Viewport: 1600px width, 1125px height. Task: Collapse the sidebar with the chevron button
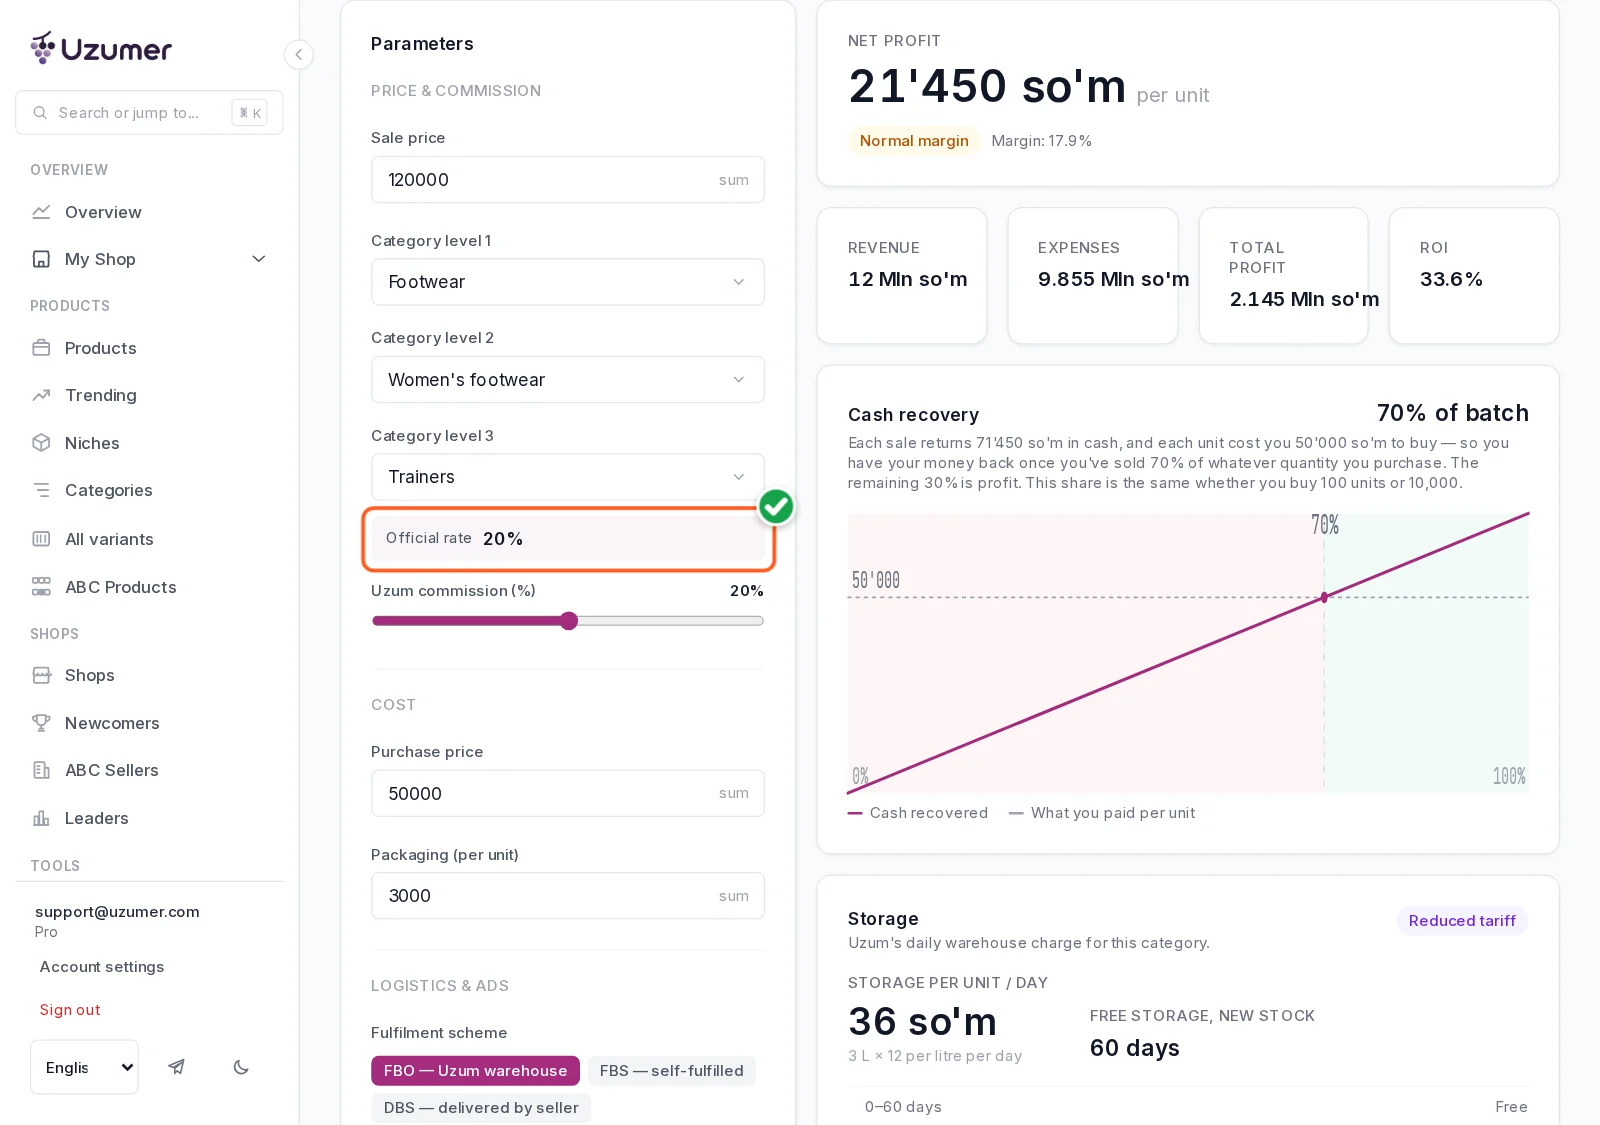click(x=298, y=54)
